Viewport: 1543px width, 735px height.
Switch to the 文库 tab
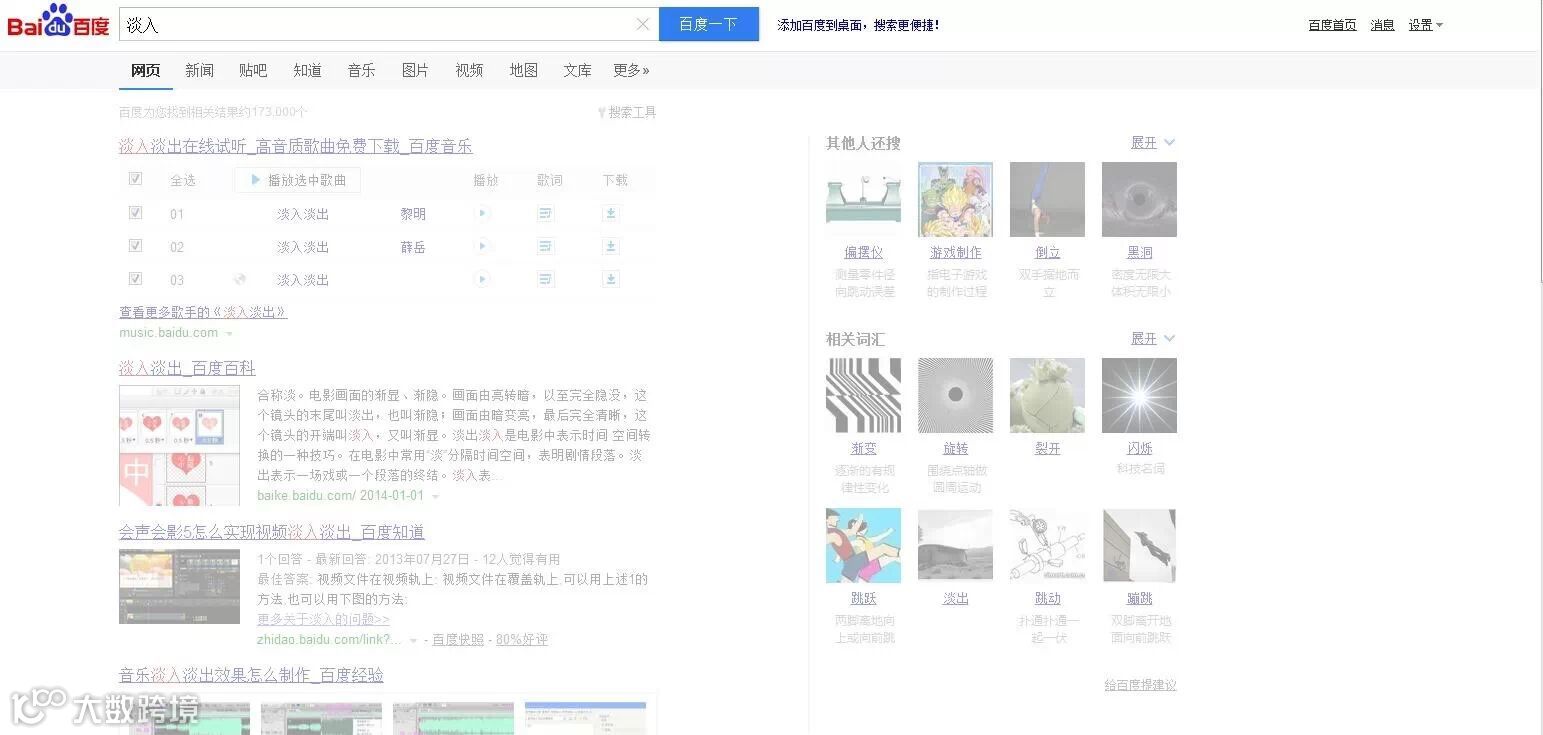click(x=577, y=70)
